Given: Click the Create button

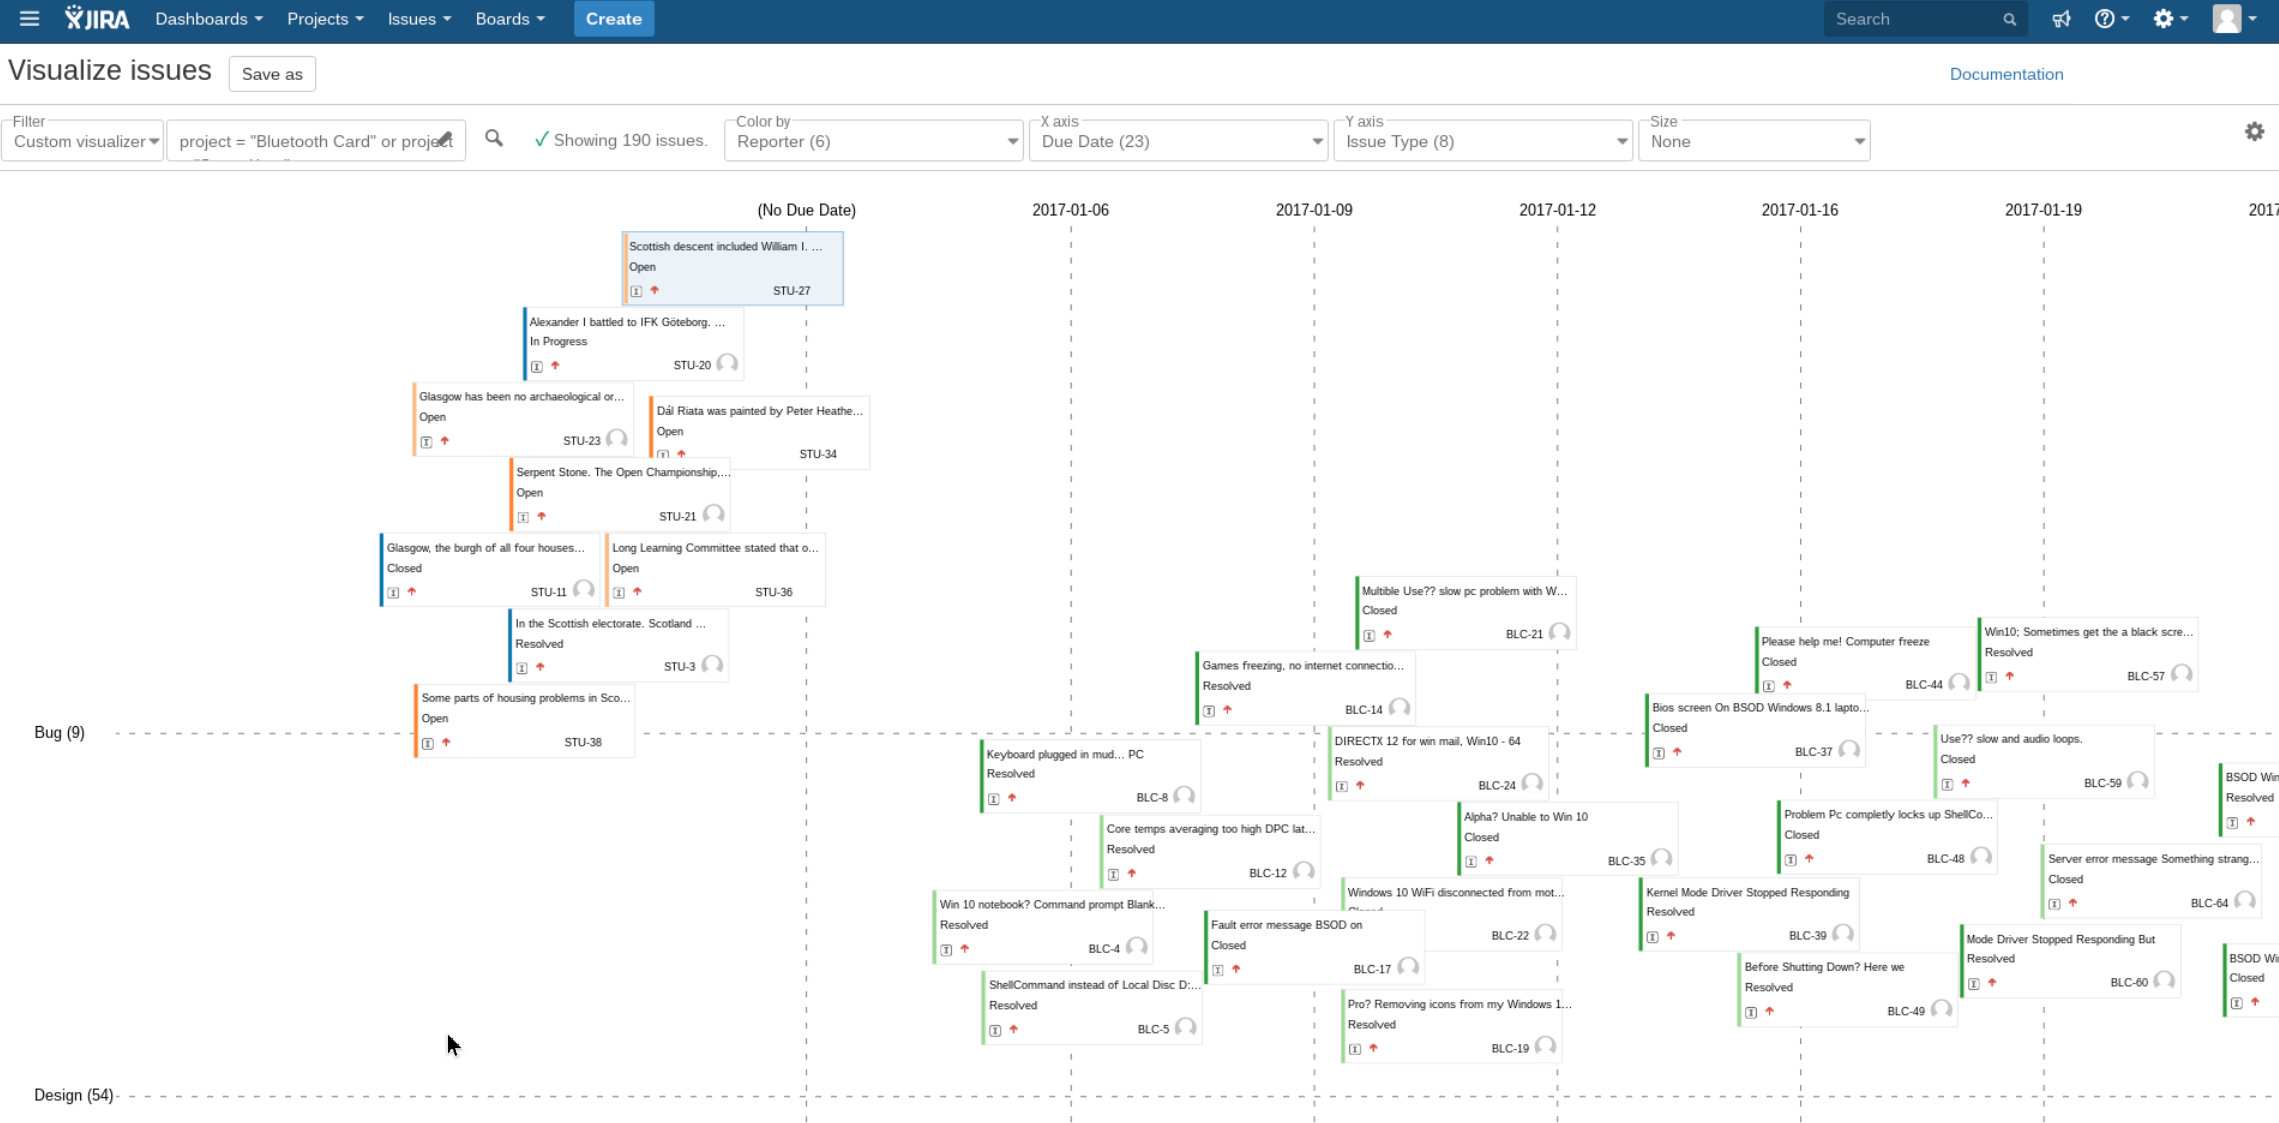Looking at the screenshot, I should pyautogui.click(x=614, y=19).
